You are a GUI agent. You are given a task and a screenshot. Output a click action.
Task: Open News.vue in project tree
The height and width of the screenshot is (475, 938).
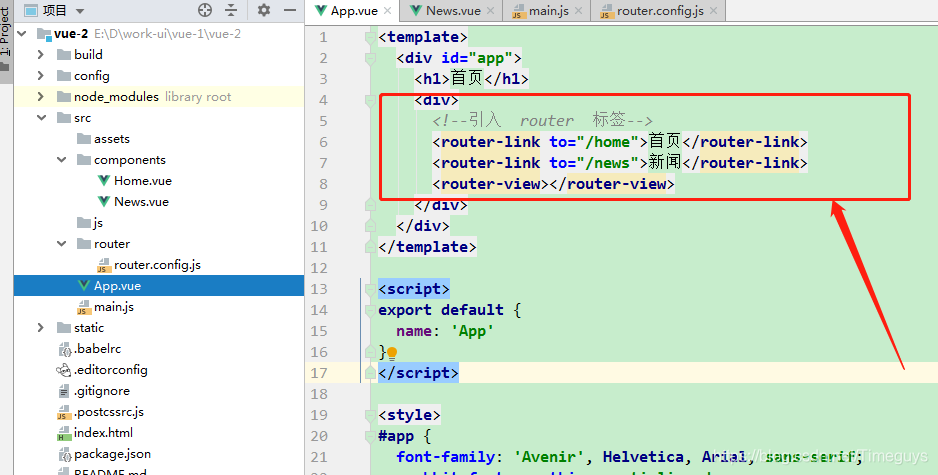tap(141, 202)
